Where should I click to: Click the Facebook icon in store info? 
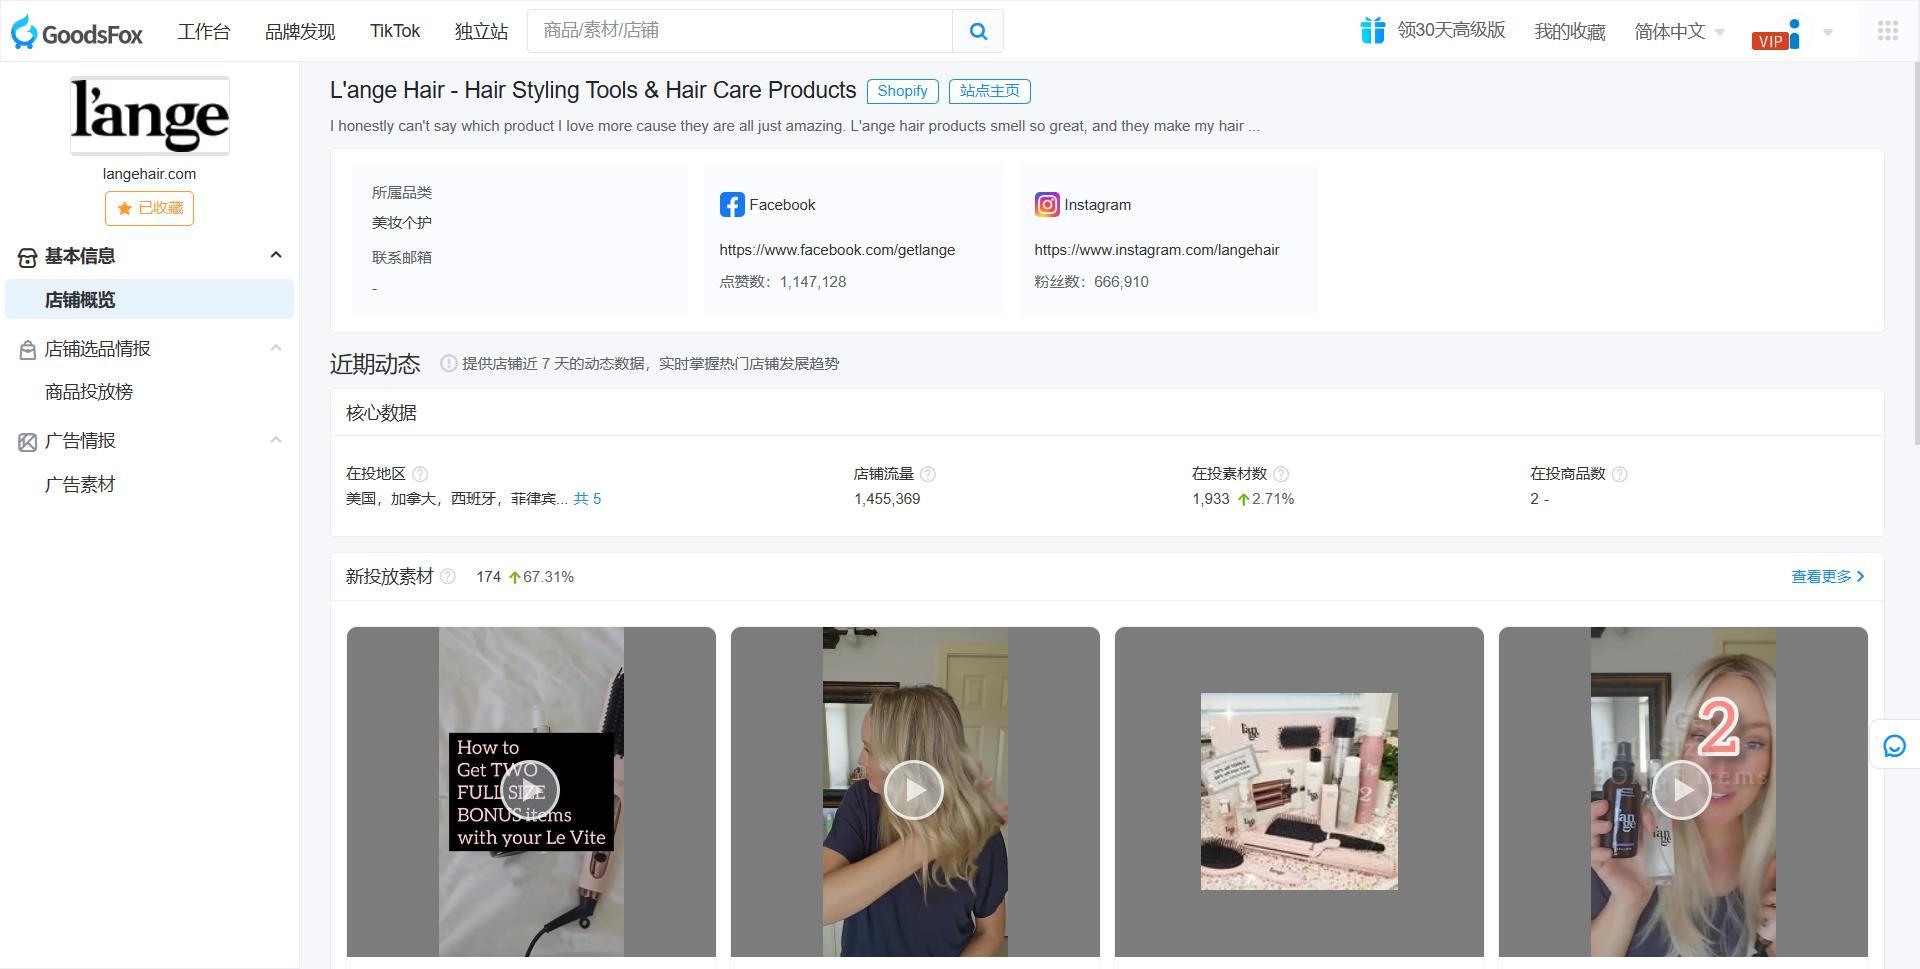tap(733, 204)
